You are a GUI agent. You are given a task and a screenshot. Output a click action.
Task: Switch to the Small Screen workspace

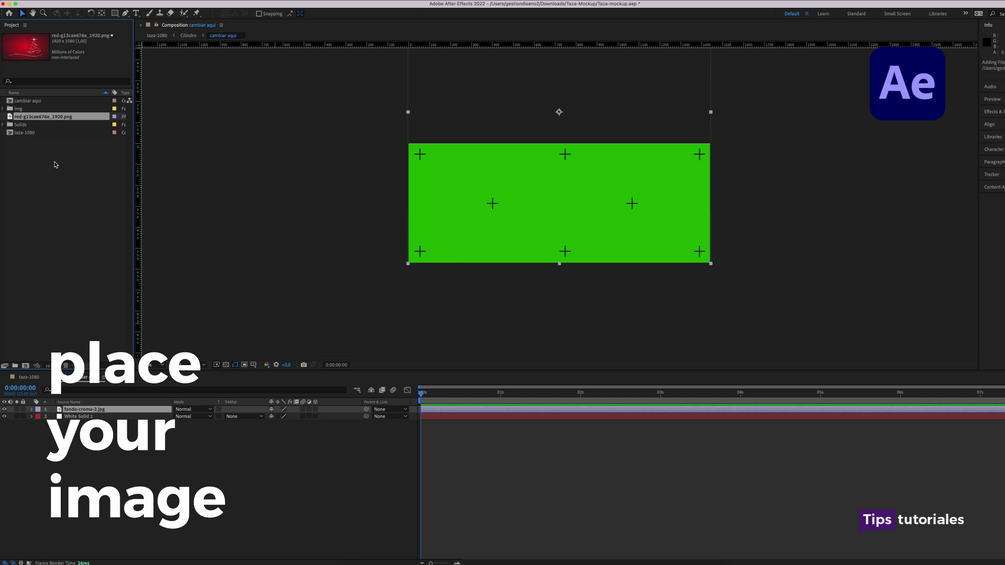pos(897,13)
